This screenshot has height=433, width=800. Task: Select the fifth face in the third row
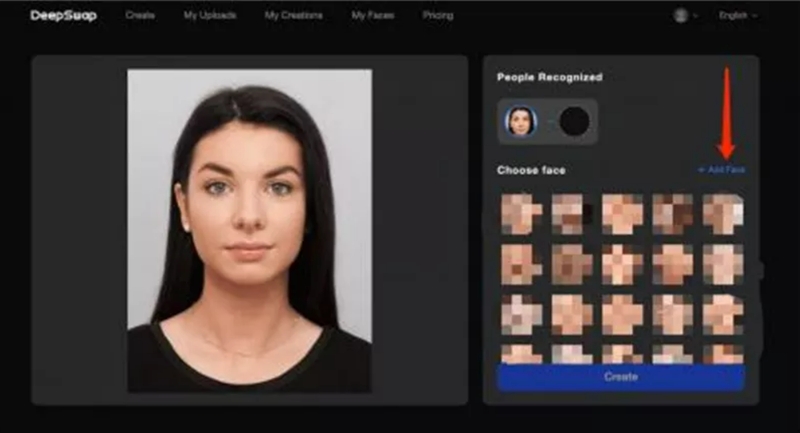[723, 315]
